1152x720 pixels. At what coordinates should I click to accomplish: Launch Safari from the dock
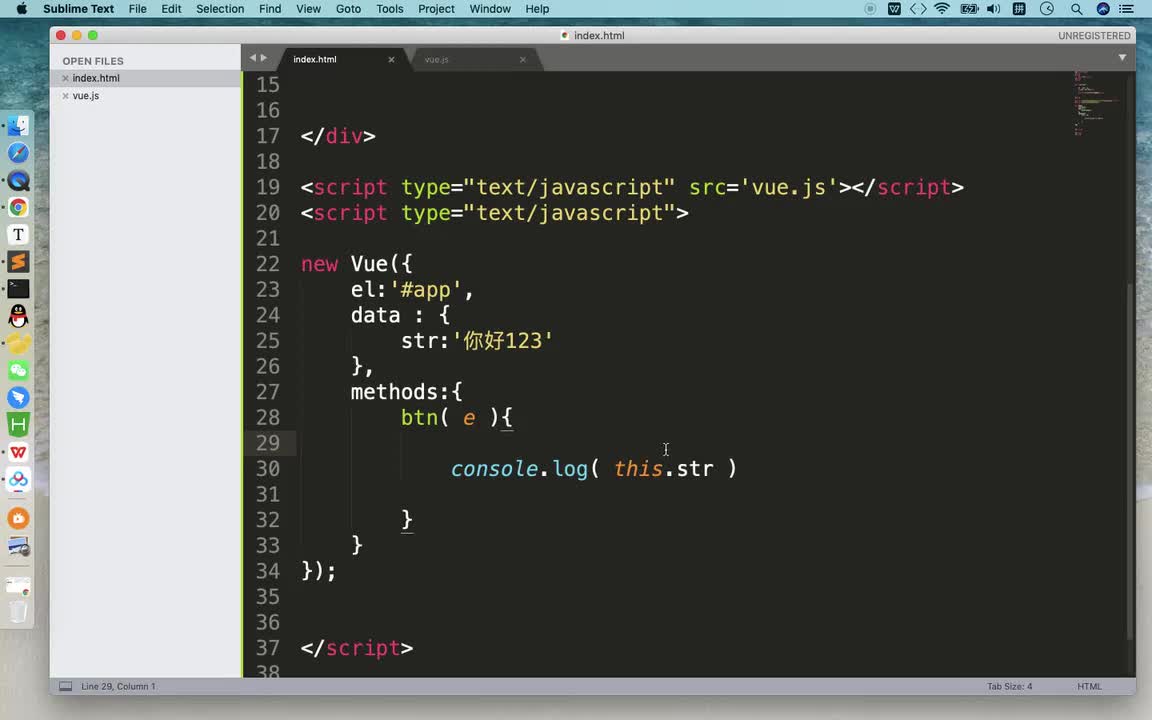point(18,153)
